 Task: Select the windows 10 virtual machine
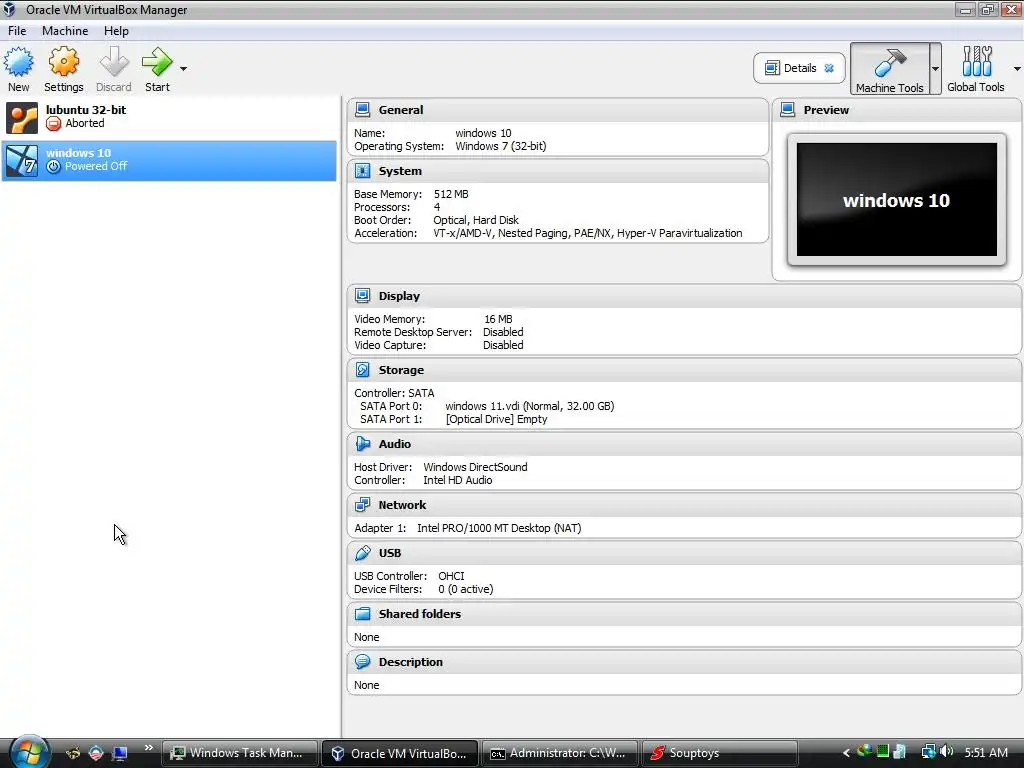click(x=169, y=161)
